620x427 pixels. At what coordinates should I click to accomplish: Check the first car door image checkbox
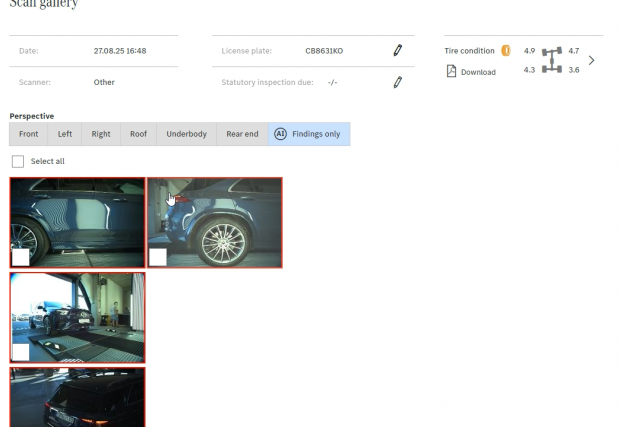[x=20, y=257]
